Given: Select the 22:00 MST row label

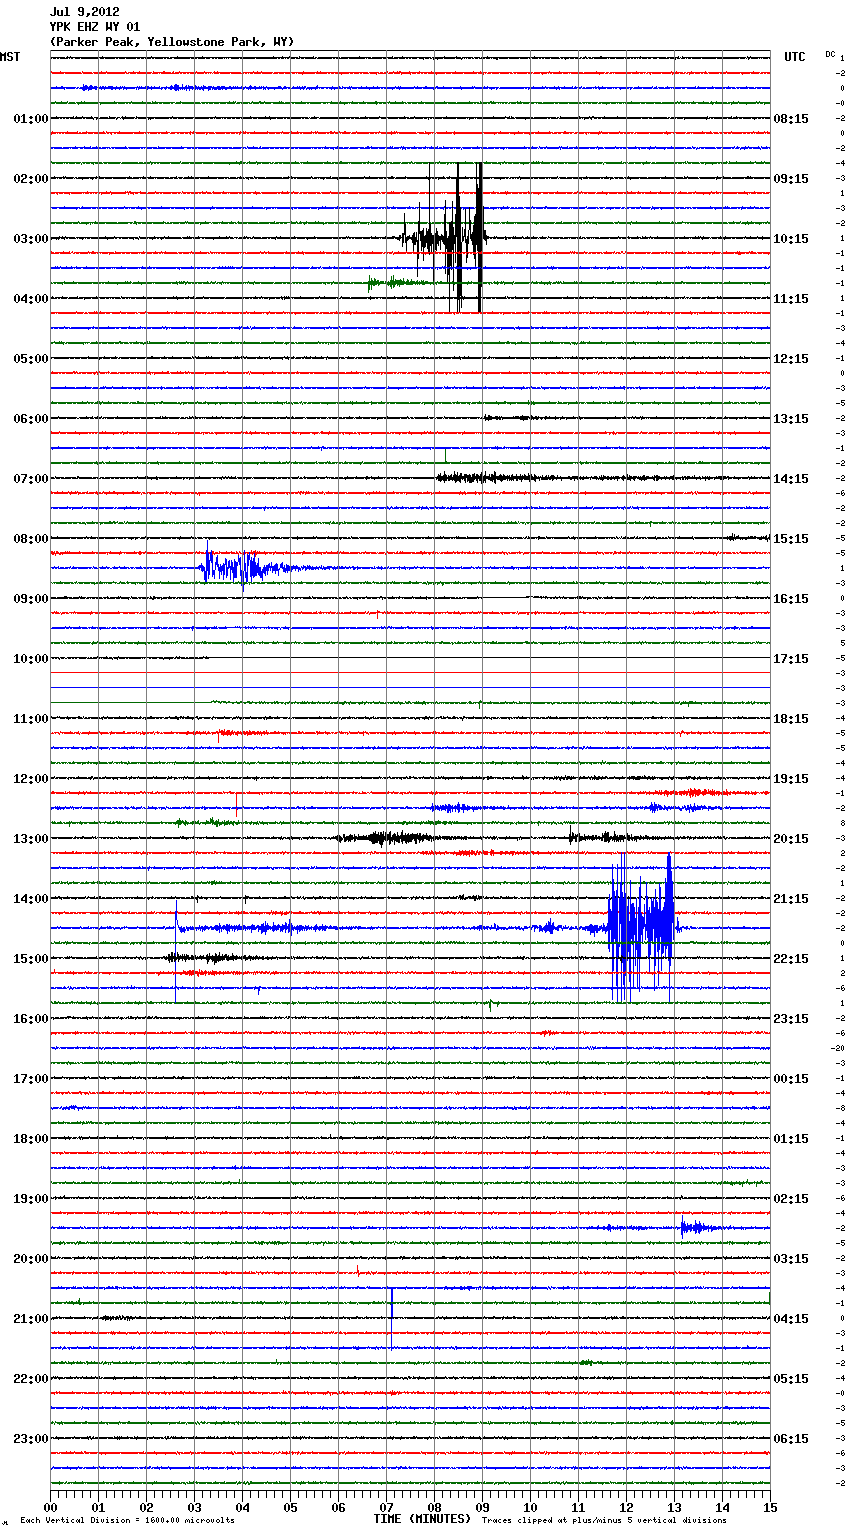Looking at the screenshot, I should 31,1379.
